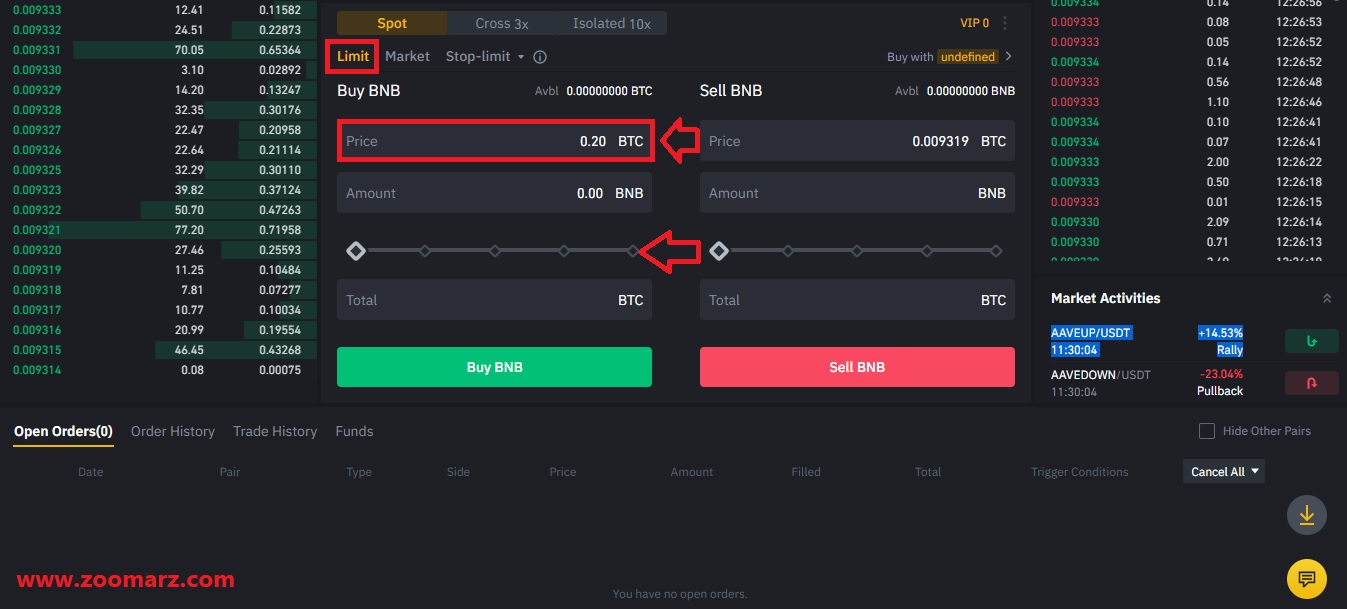
Task: Select order book price 0.009326
Action: click(36, 150)
